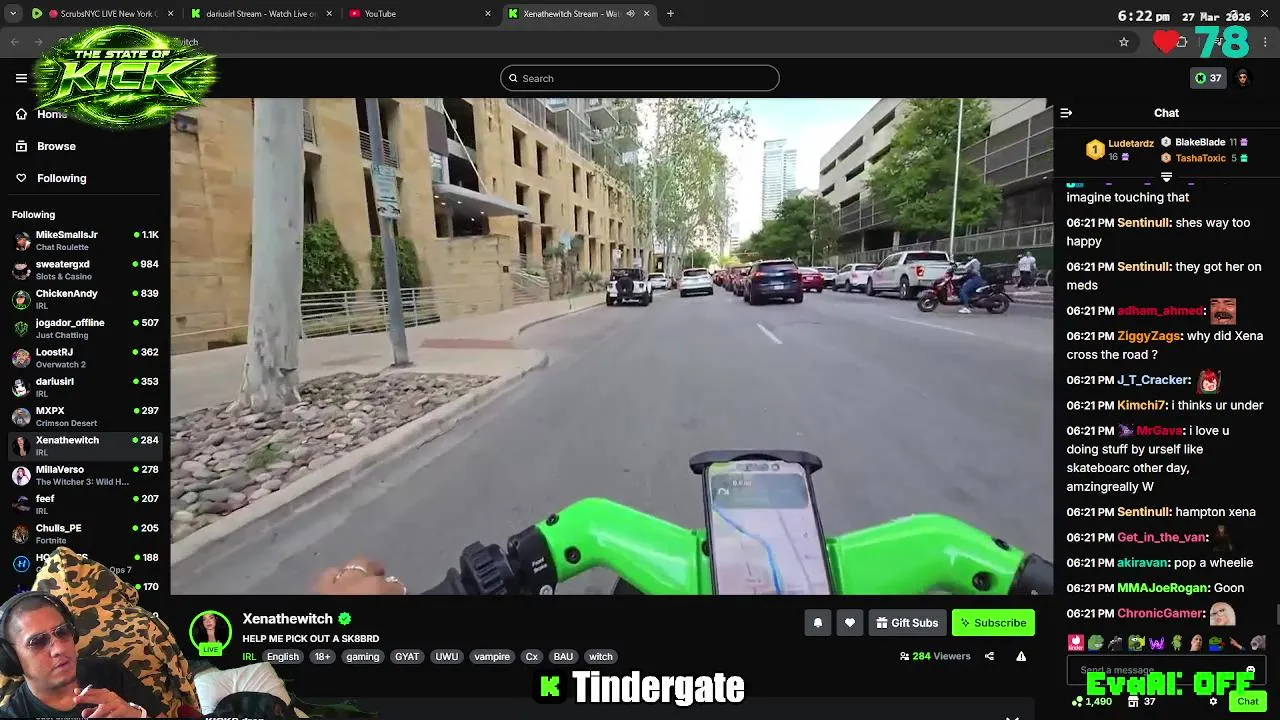Close the YouTube browser tab

[x=488, y=14]
